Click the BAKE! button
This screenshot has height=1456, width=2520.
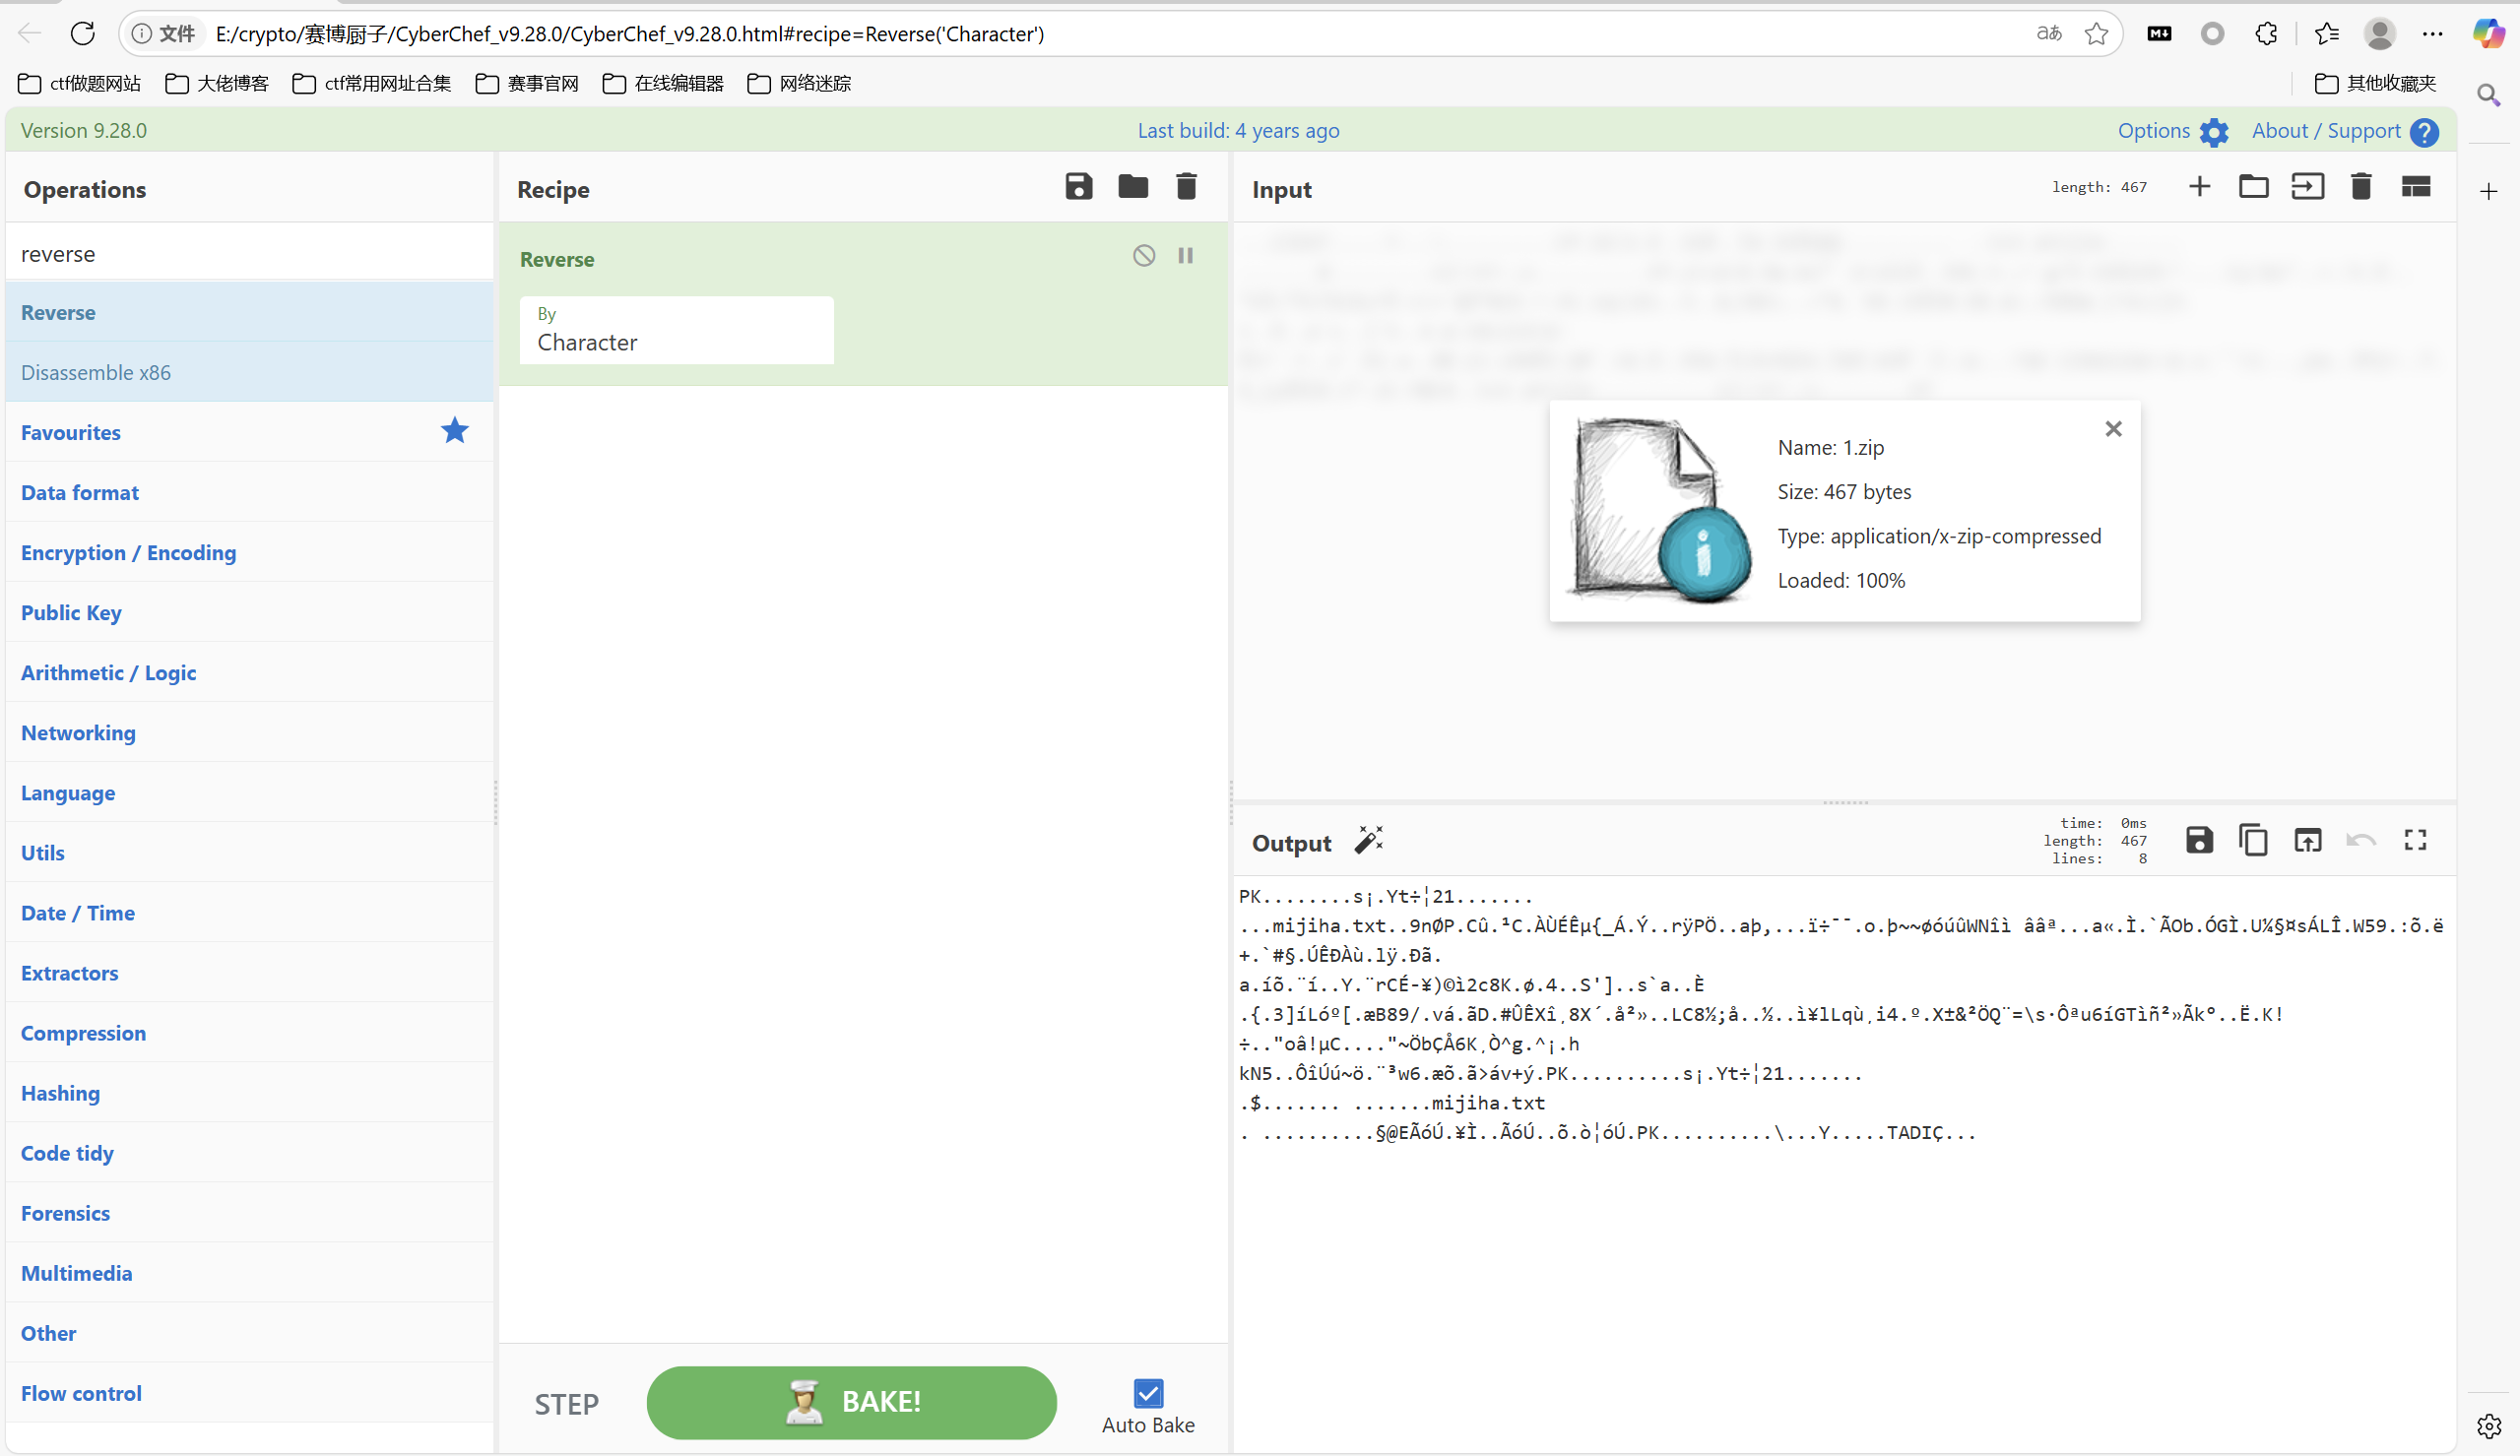click(x=851, y=1402)
